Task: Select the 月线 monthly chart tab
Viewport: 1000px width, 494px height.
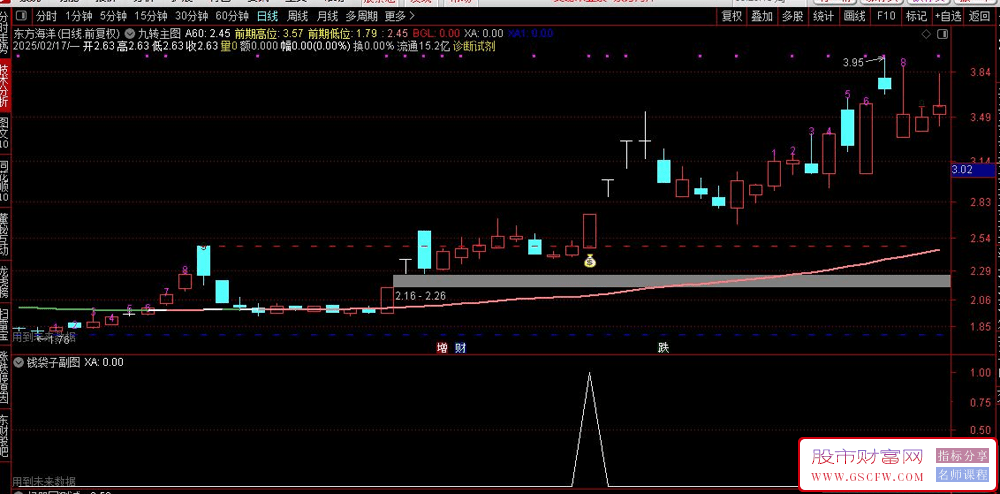Action: click(328, 15)
